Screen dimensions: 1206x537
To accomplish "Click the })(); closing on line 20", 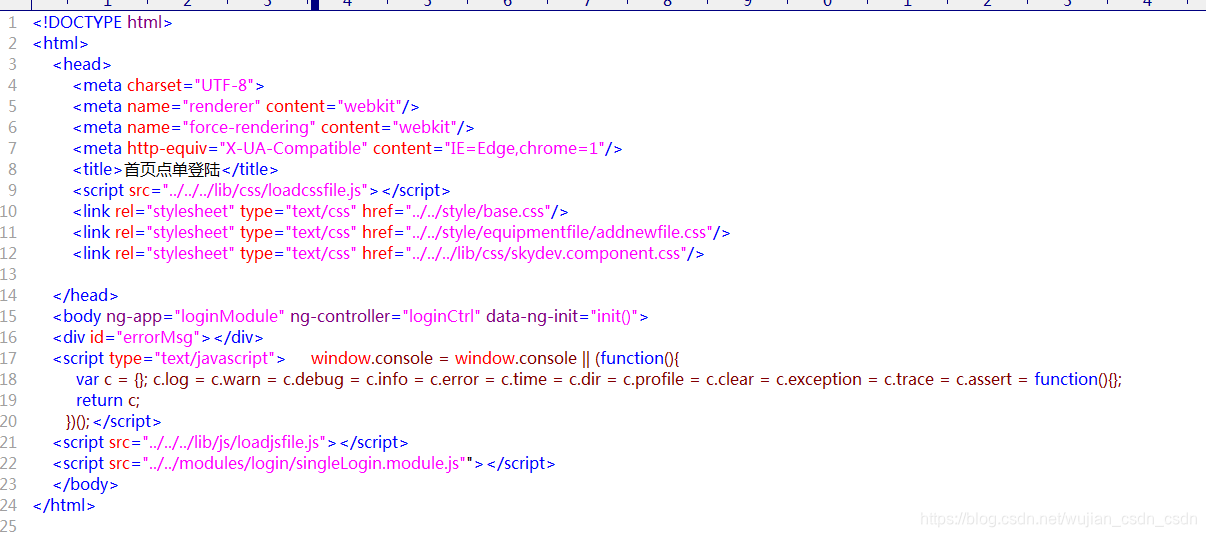I will [x=78, y=421].
